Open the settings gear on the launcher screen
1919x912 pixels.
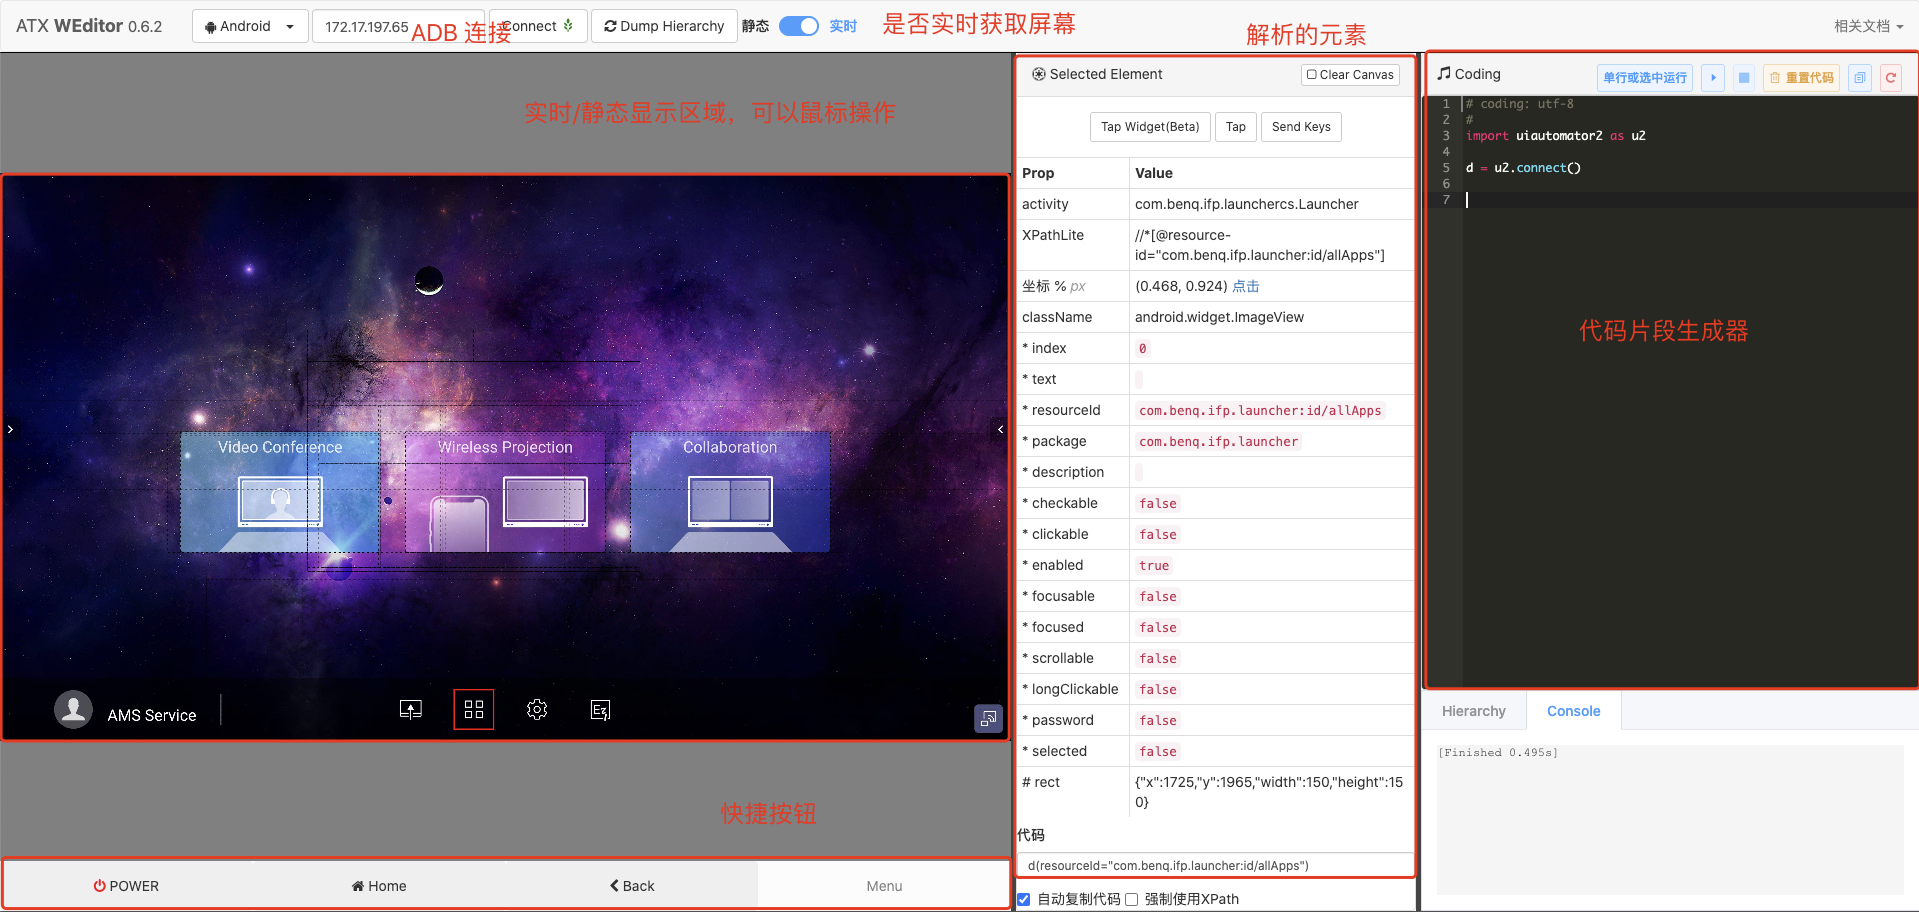[536, 709]
